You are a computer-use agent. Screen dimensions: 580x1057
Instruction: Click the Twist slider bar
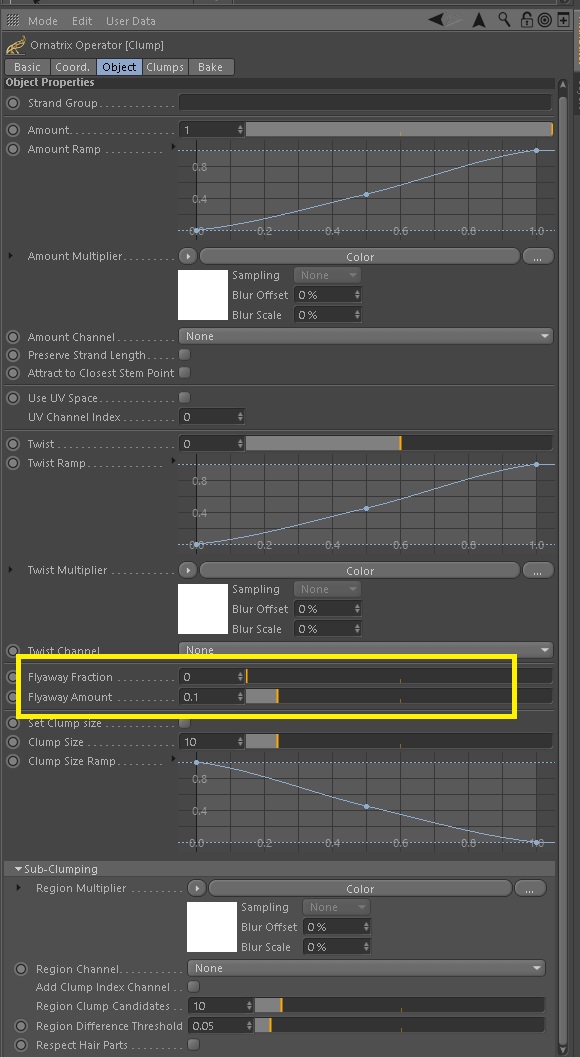[399, 444]
